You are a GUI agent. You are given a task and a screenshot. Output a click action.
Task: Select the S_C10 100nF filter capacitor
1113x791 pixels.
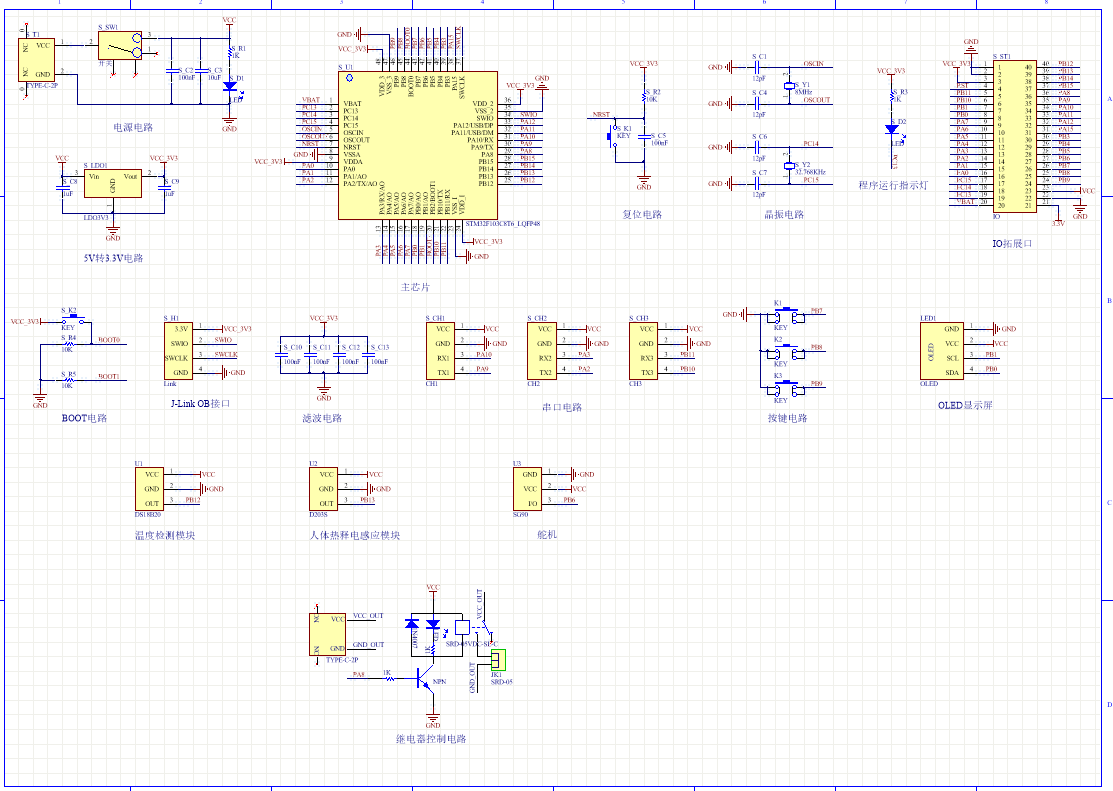click(280, 354)
